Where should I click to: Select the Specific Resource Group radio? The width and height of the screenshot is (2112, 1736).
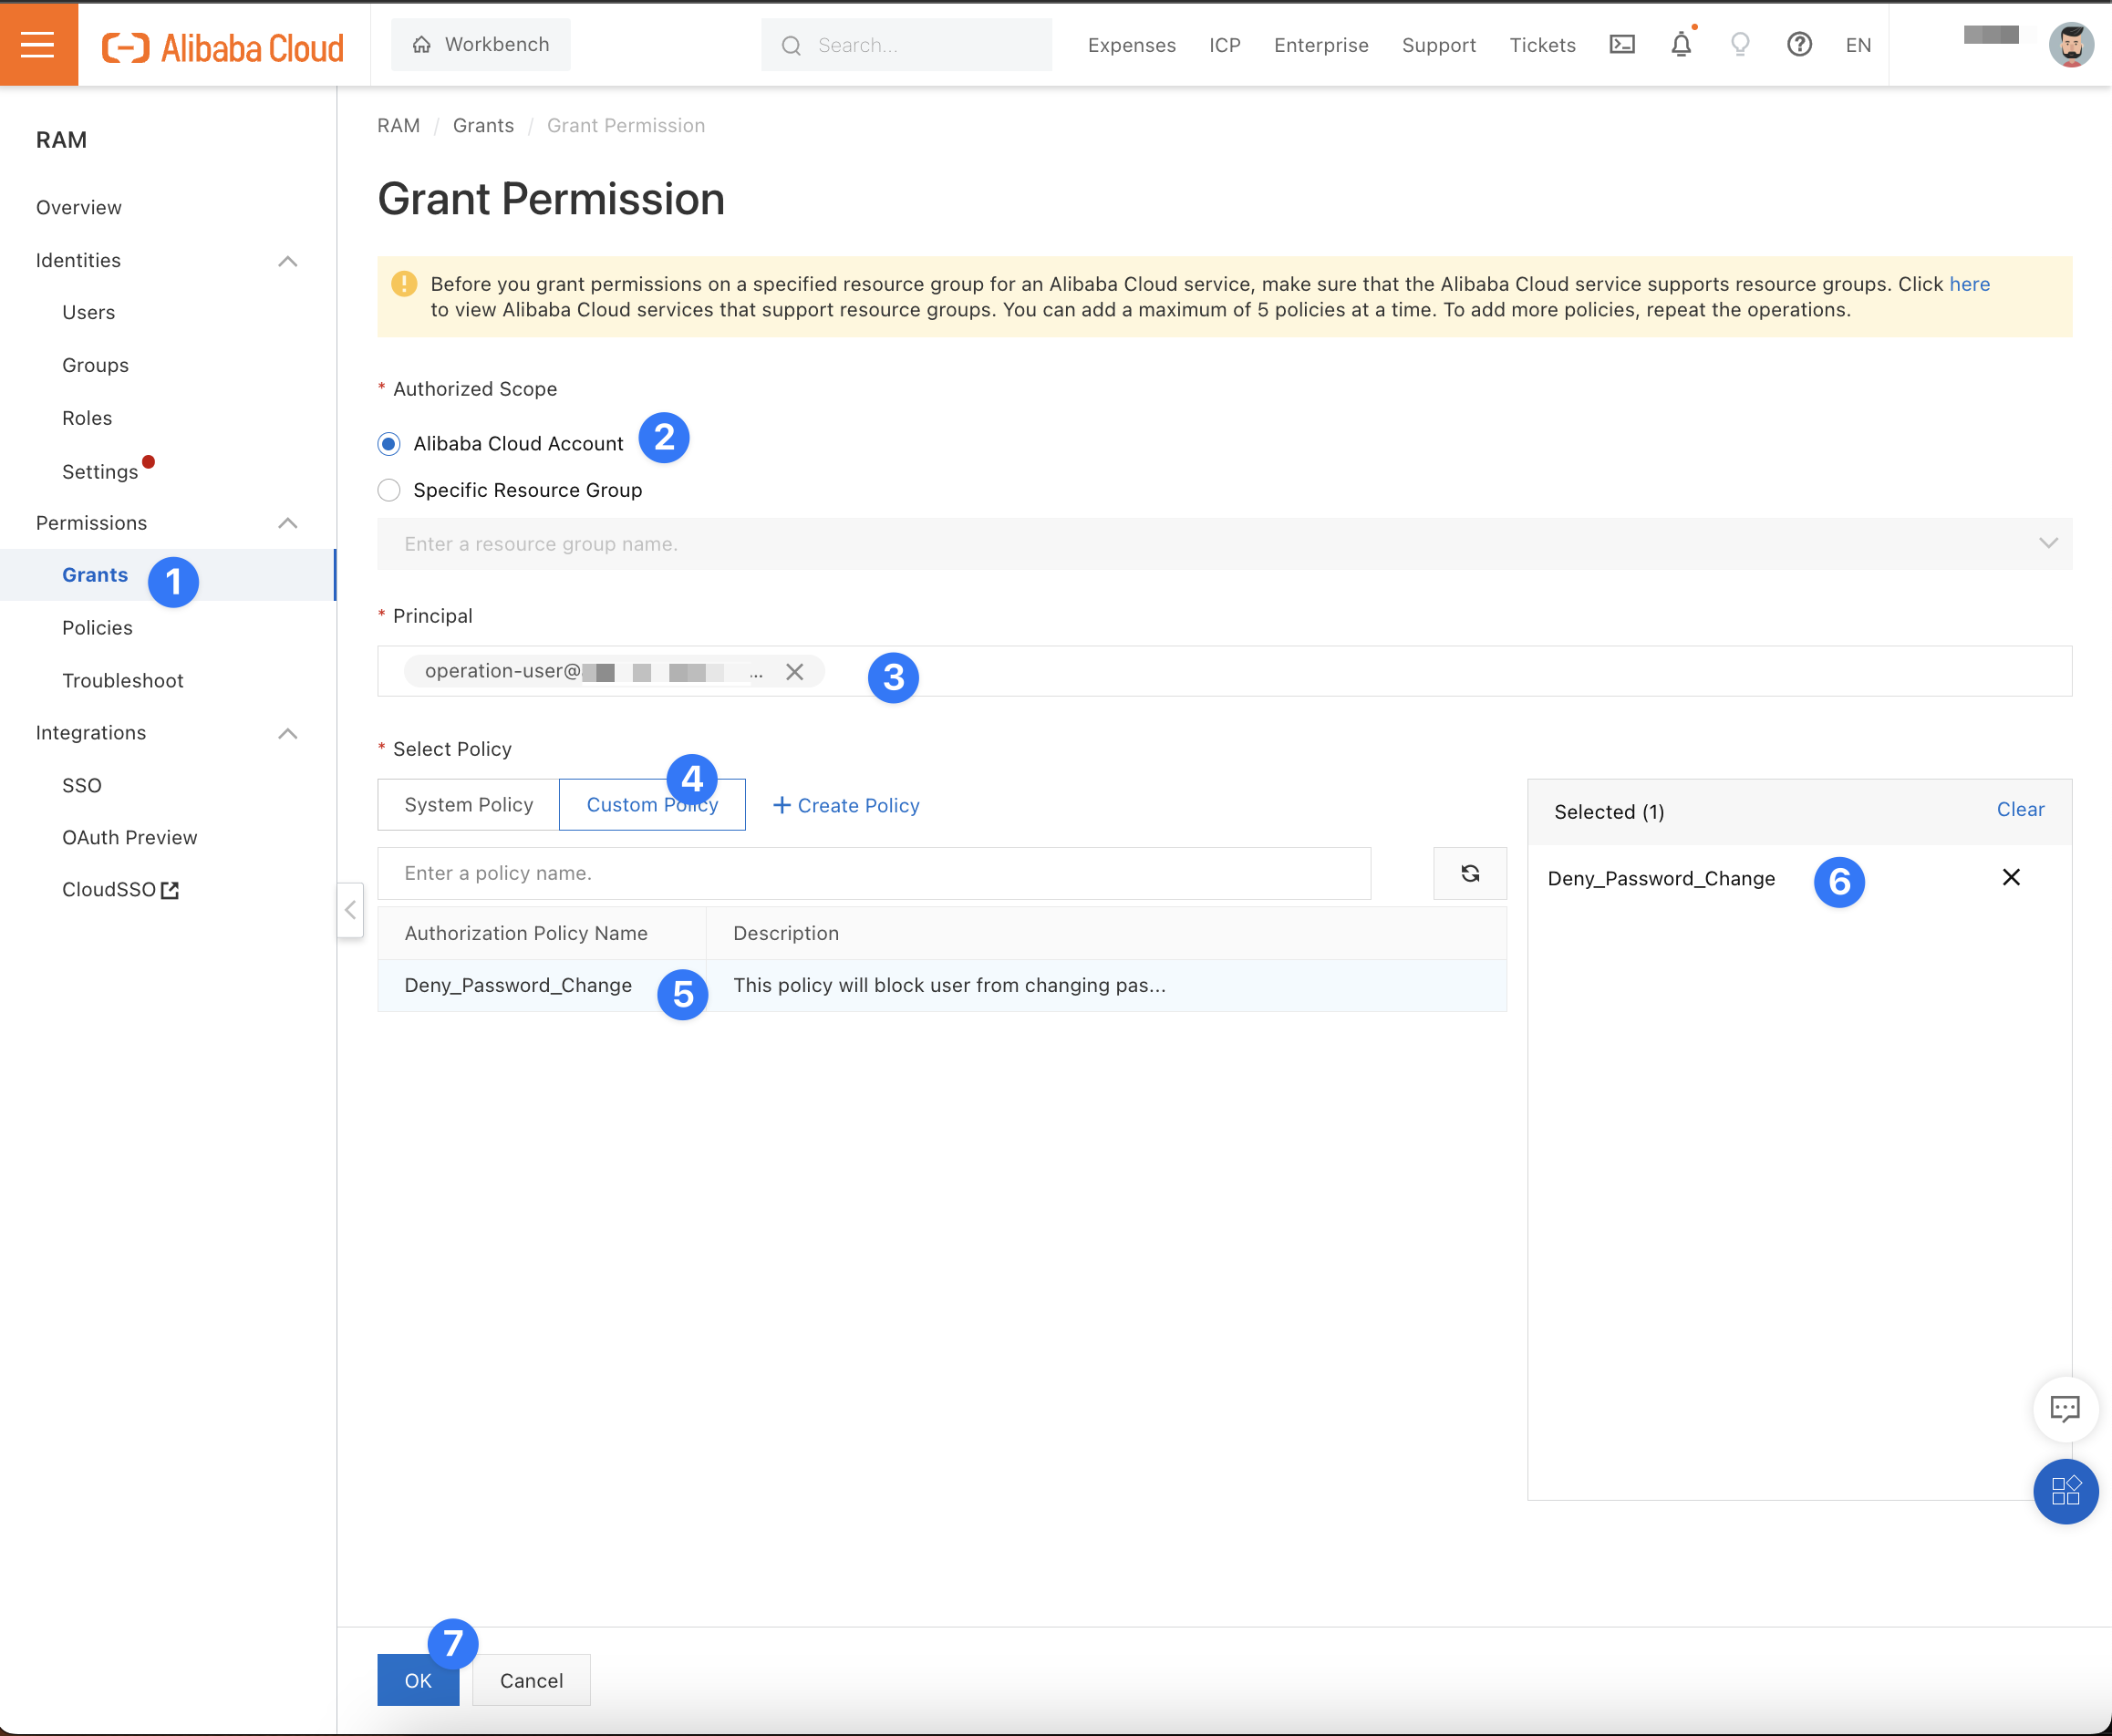pos(389,490)
